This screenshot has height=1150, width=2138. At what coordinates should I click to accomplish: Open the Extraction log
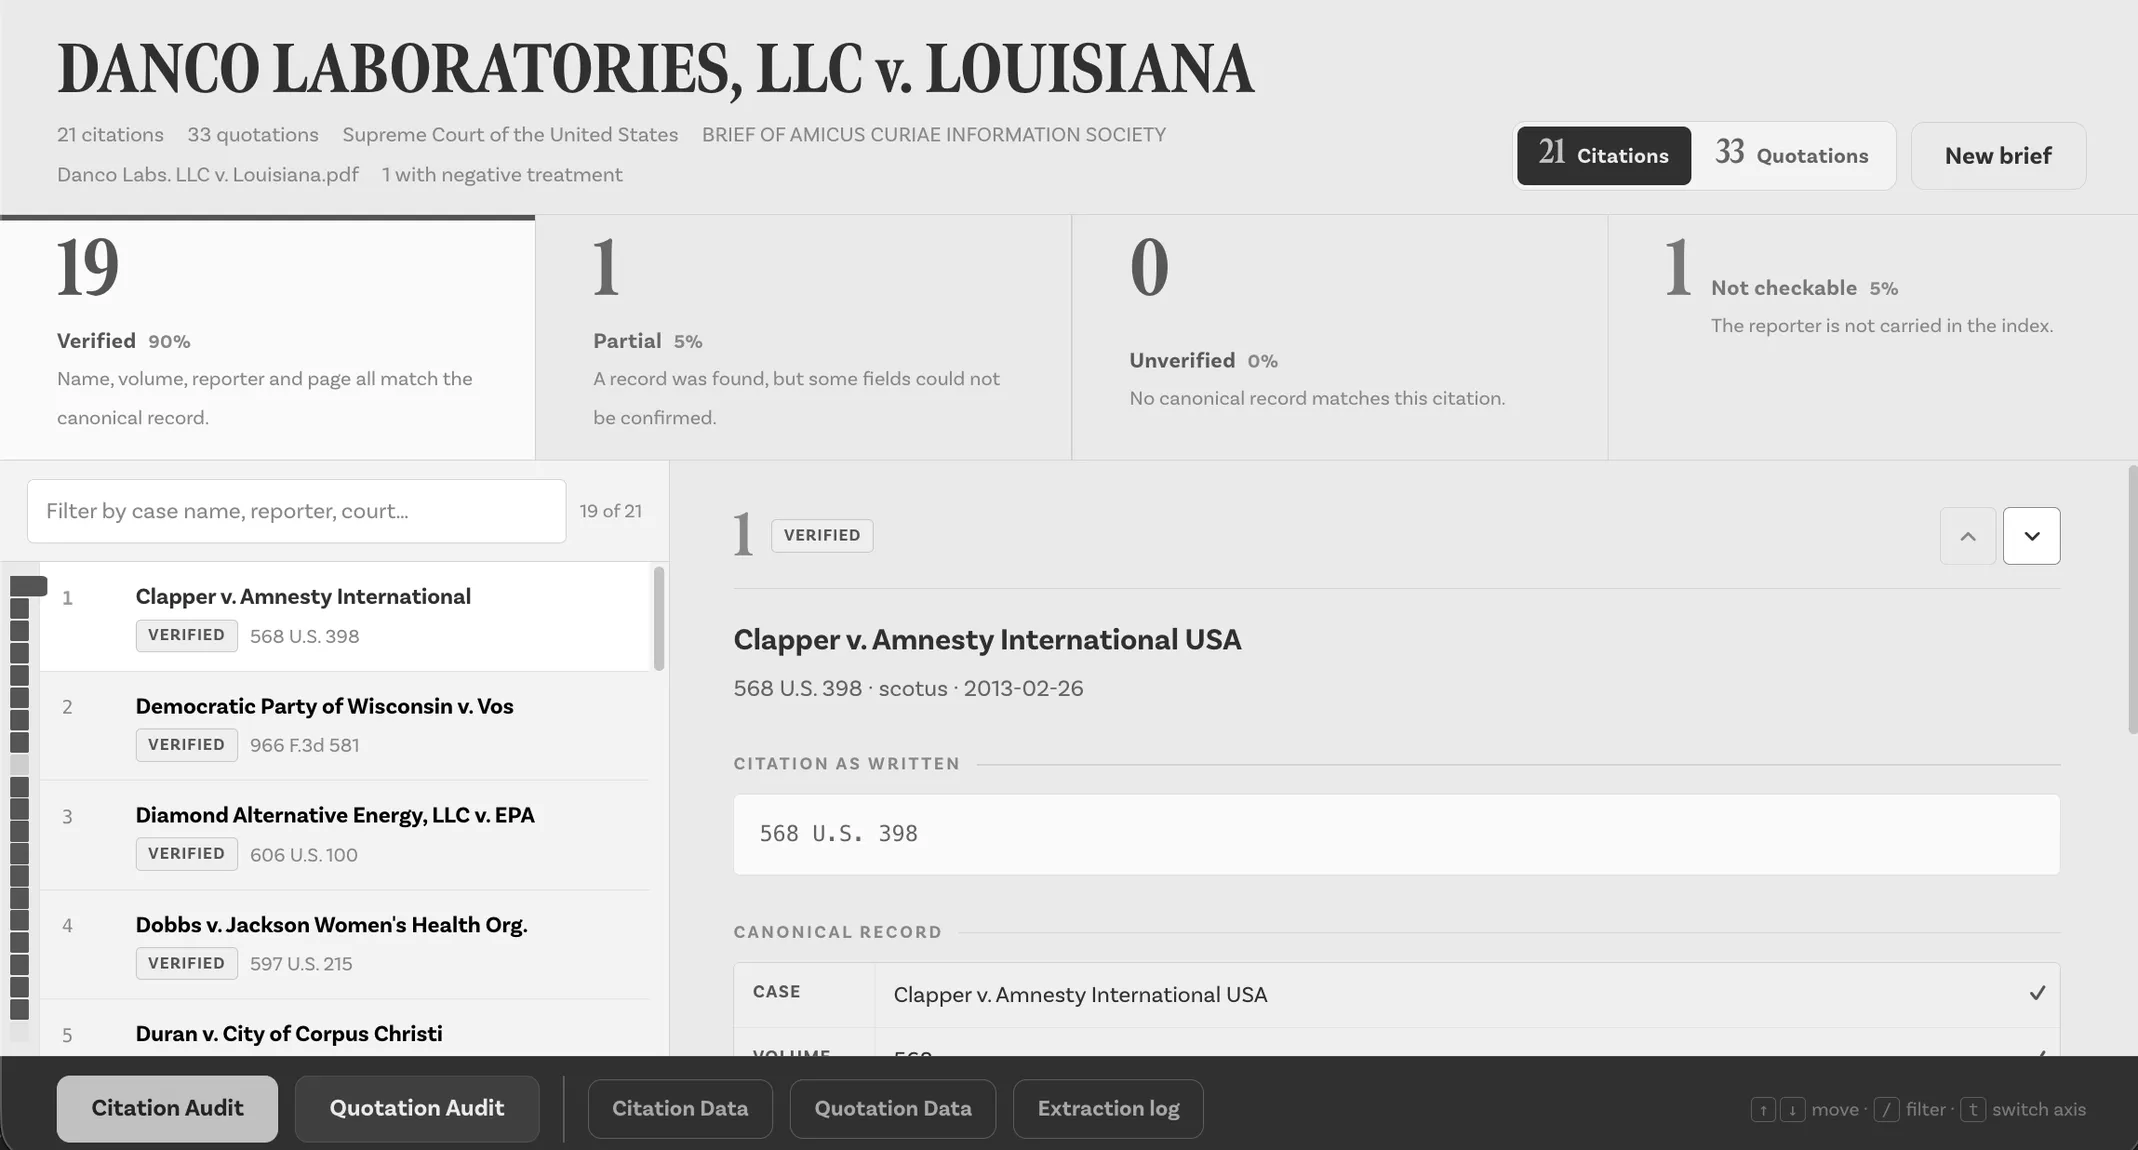(x=1108, y=1108)
